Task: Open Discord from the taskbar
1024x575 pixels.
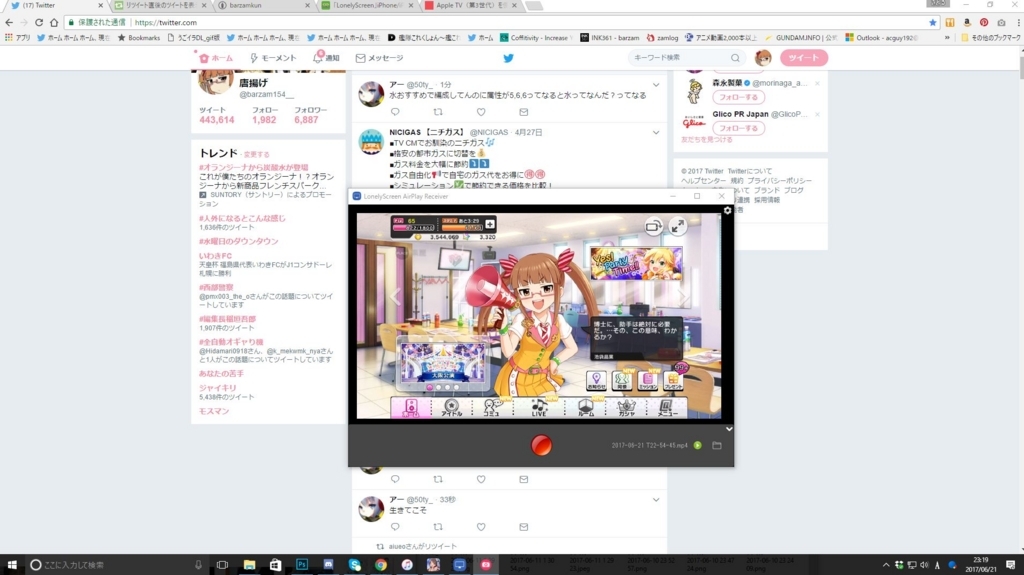Action: (x=328, y=565)
